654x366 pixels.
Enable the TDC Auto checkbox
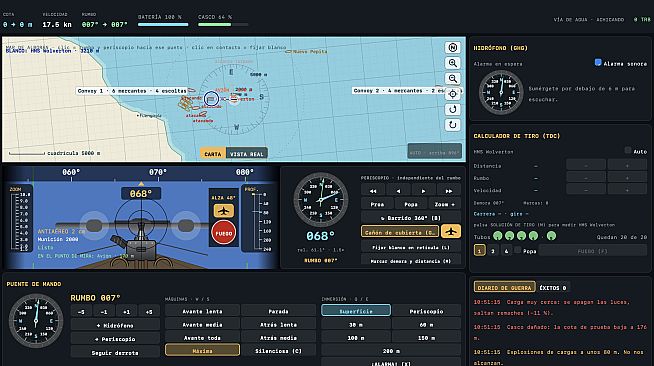click(628, 150)
